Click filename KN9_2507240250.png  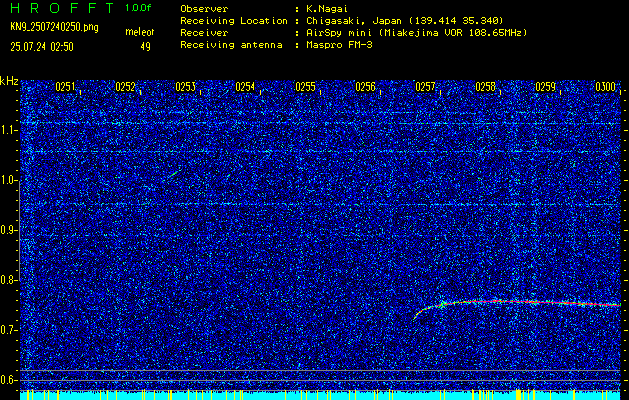pyautogui.click(x=54, y=27)
